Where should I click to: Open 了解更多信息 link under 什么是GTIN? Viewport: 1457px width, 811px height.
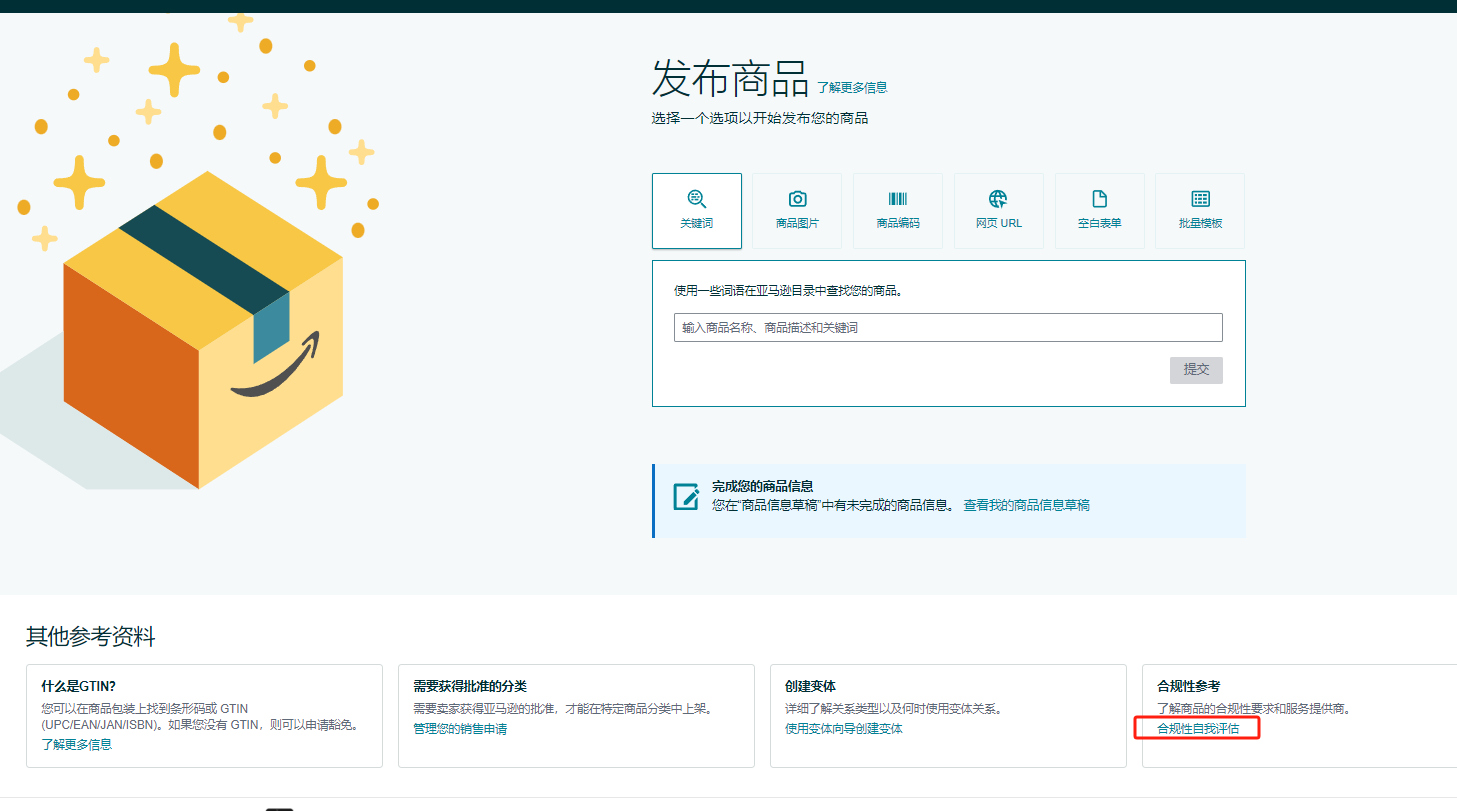[x=77, y=744]
